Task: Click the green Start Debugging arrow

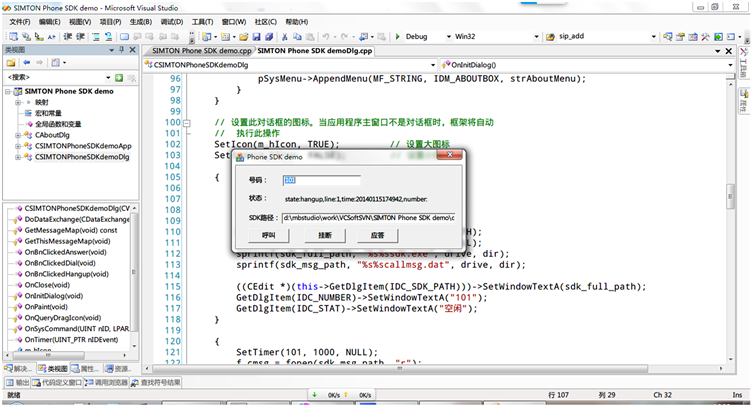Action: coord(398,36)
